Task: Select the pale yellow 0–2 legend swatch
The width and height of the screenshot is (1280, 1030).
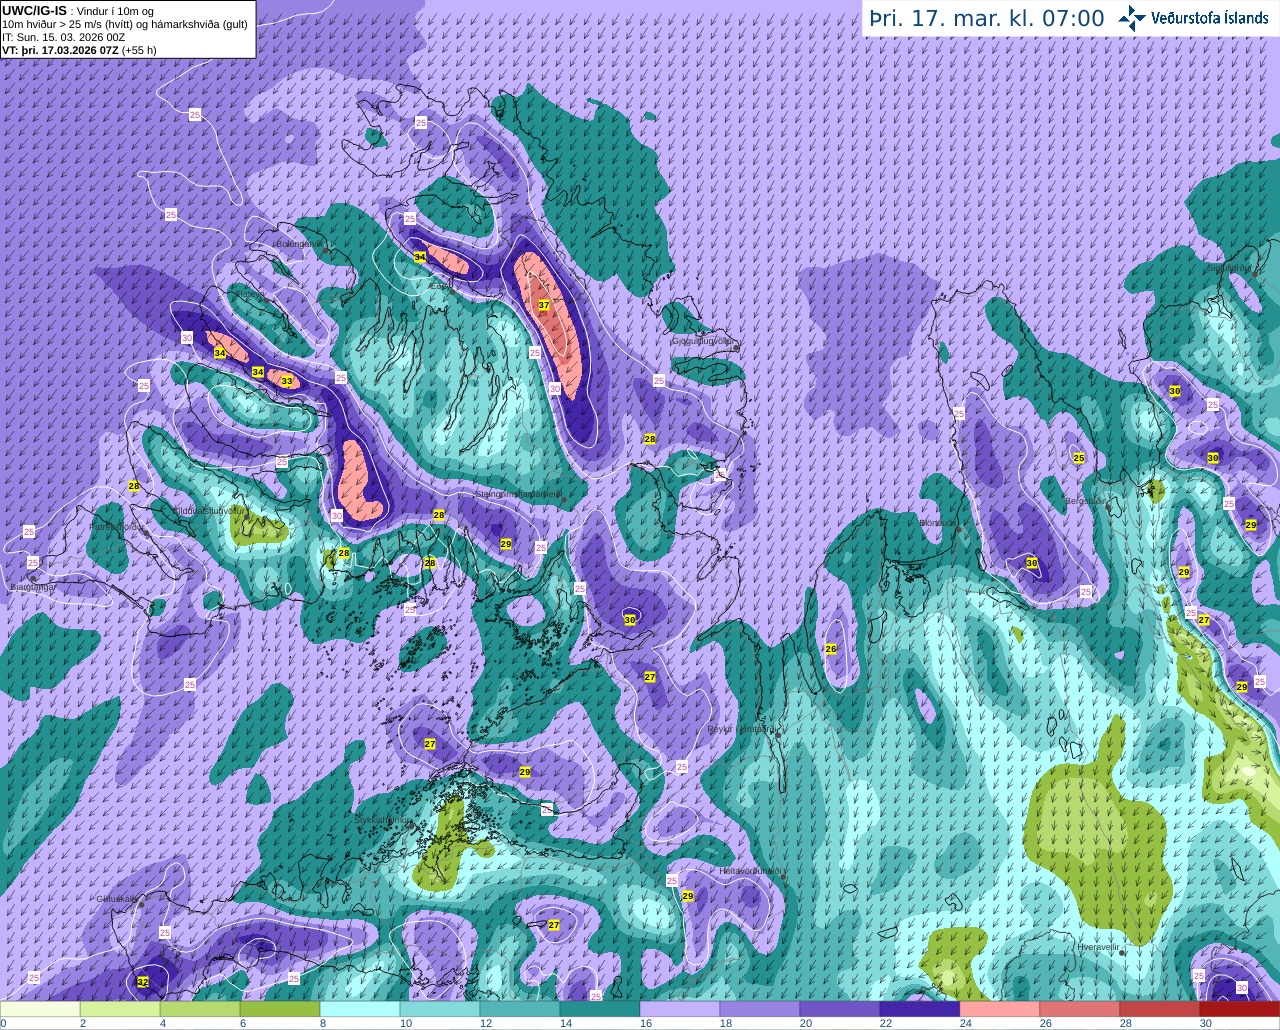Action: coord(40,1009)
